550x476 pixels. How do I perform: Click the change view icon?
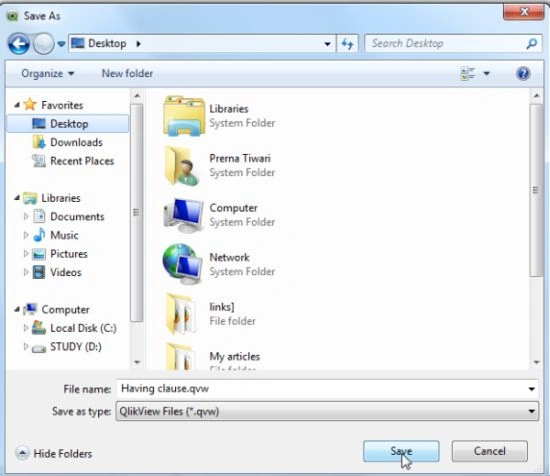point(468,74)
